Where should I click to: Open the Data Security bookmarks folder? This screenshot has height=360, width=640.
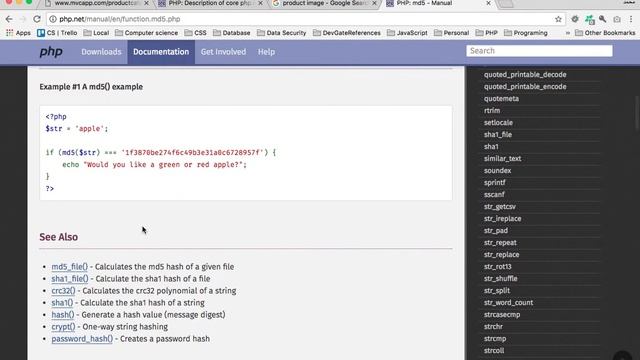(282, 33)
